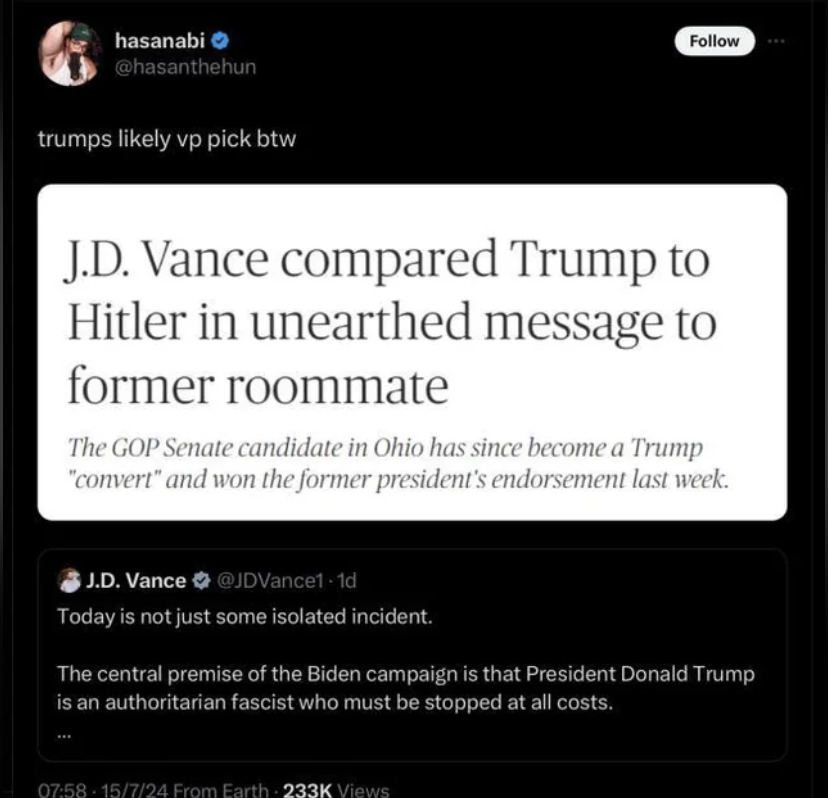
Task: Open the three-dot more options menu
Action: pyautogui.click(x=776, y=41)
